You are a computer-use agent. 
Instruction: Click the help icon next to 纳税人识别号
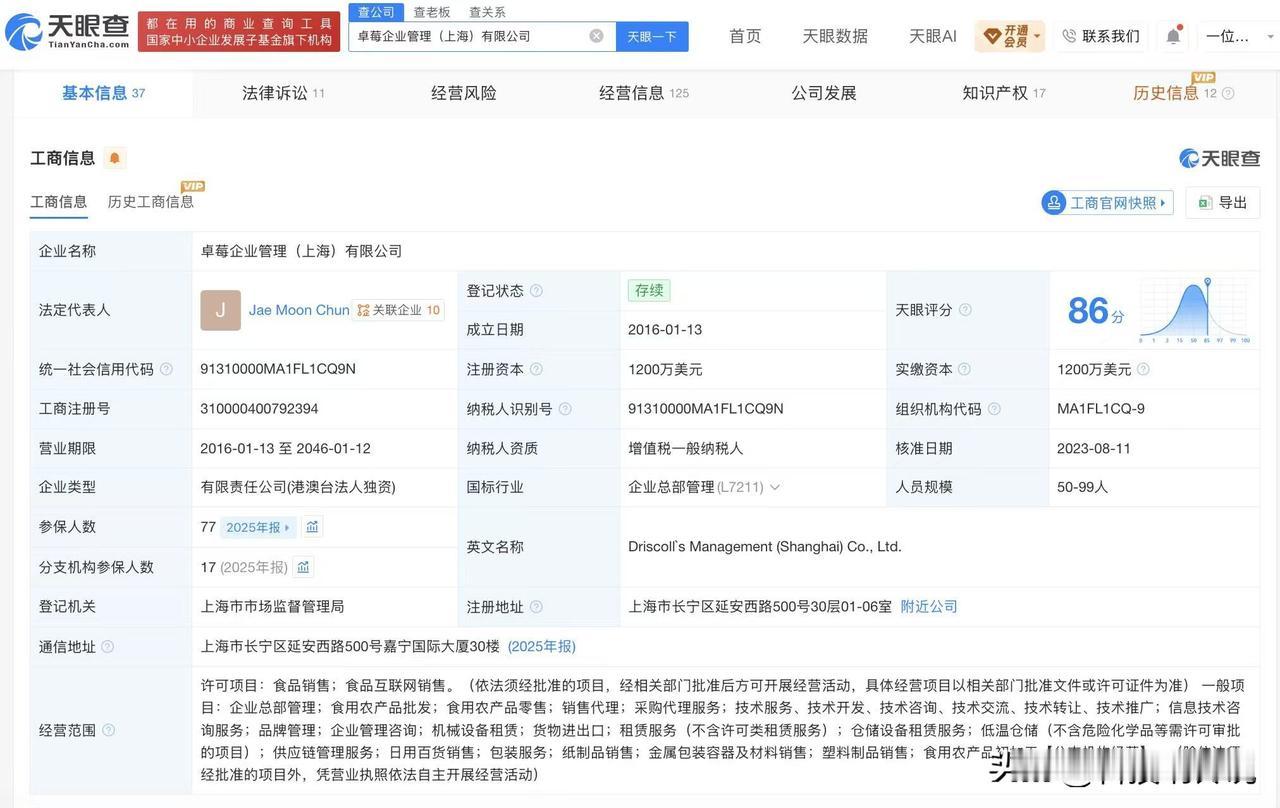coord(565,409)
